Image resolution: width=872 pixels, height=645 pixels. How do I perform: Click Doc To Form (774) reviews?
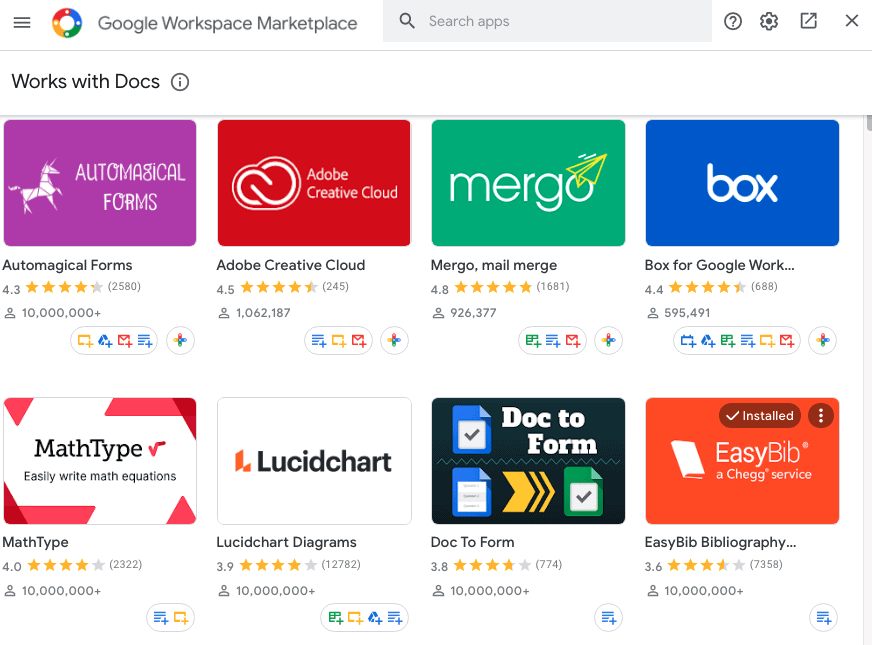point(549,564)
